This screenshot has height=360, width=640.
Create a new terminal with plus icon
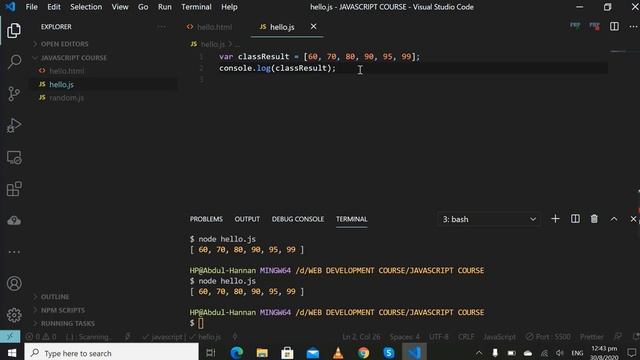coord(555,219)
